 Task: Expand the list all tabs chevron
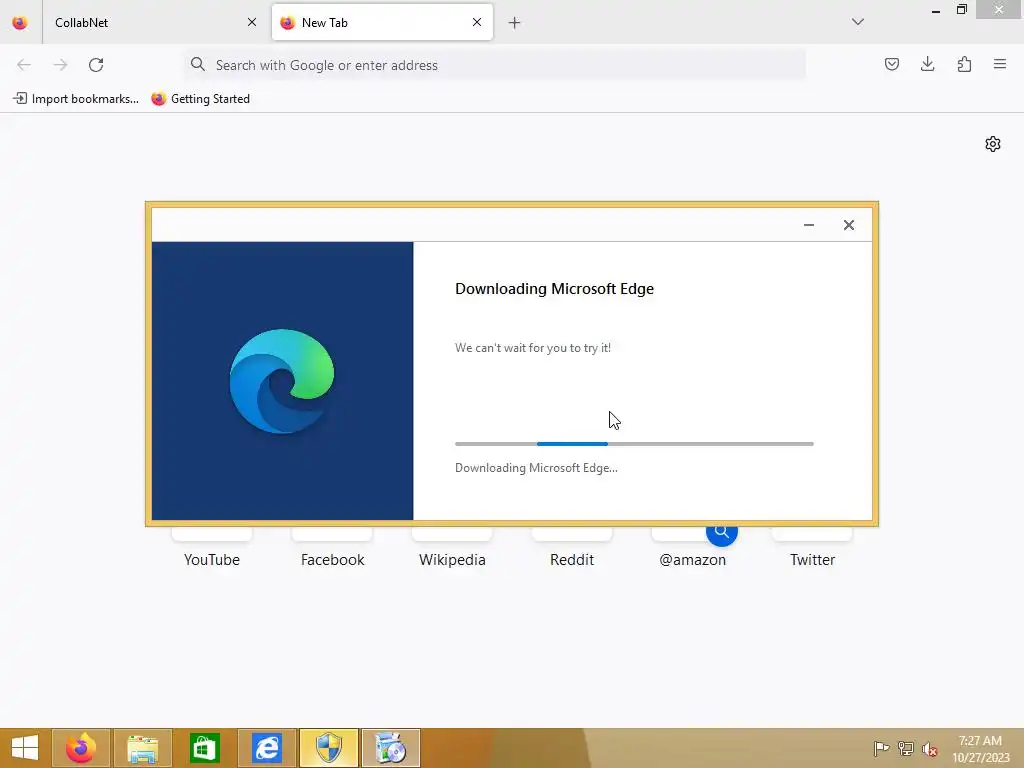pyautogui.click(x=857, y=22)
